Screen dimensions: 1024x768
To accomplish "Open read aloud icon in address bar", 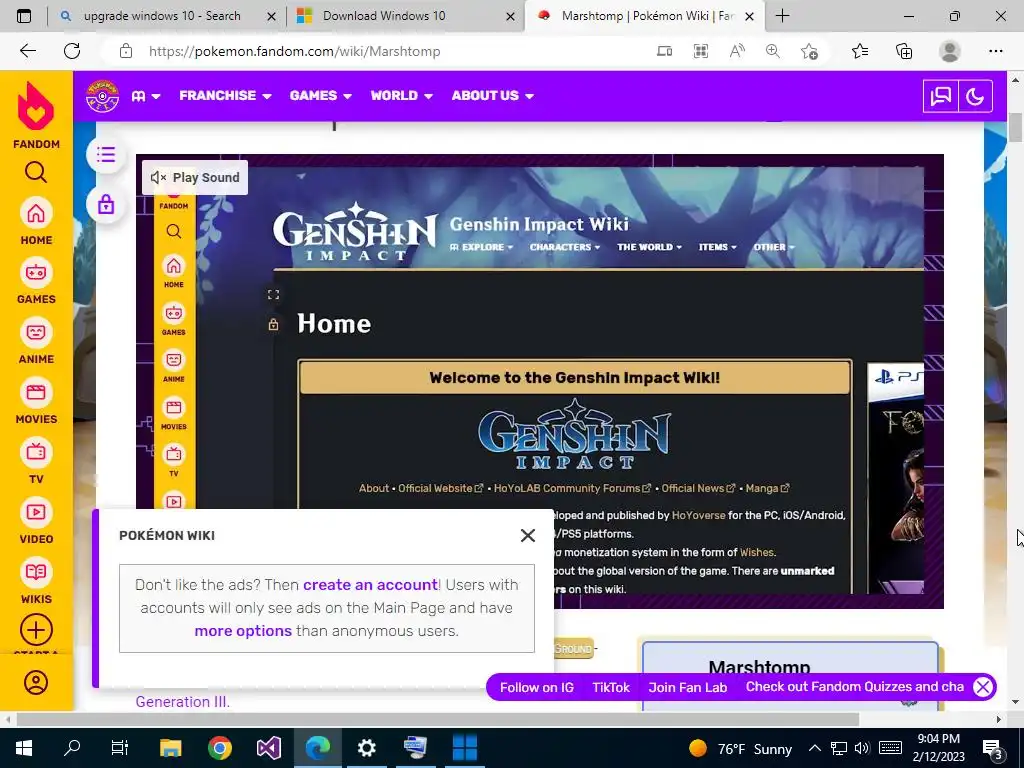I will [737, 51].
